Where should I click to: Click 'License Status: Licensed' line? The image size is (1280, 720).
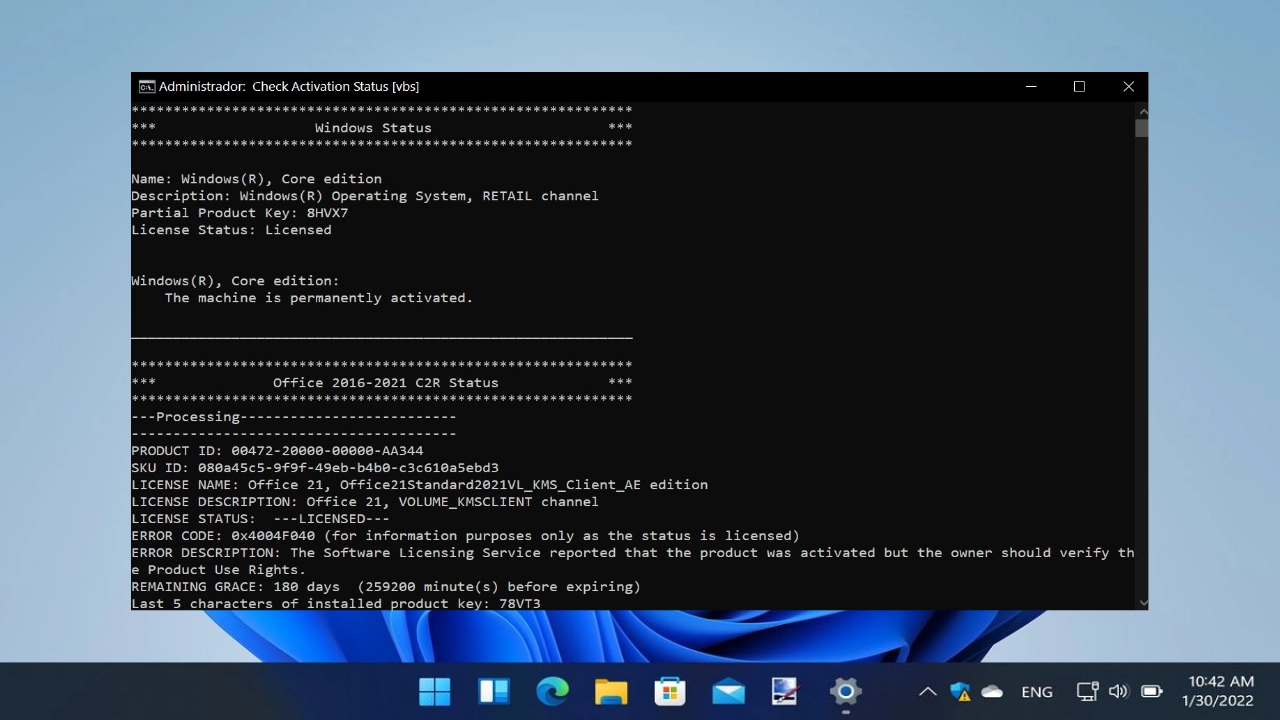231,230
